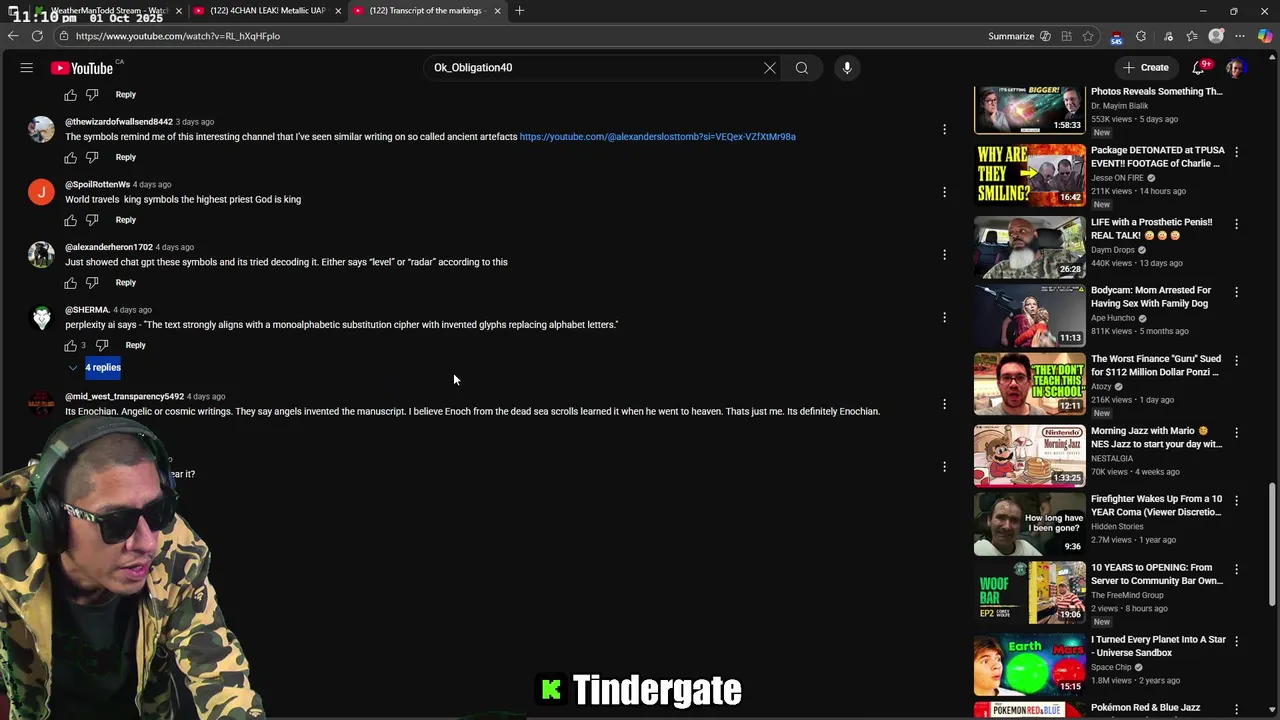Open options menu for SHERMA comment
The width and height of the screenshot is (1280, 720).
944,318
